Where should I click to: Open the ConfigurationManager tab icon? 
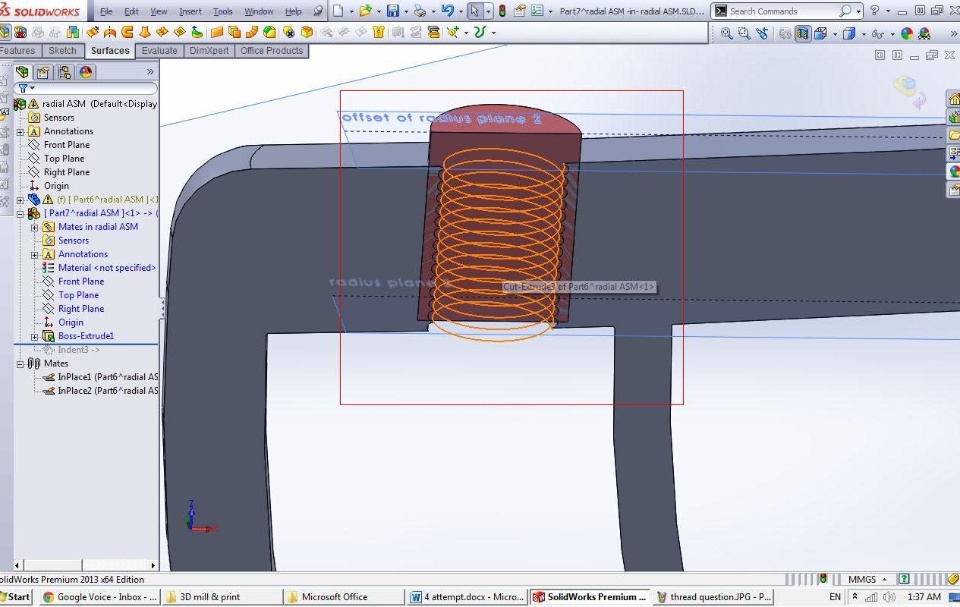(64, 72)
